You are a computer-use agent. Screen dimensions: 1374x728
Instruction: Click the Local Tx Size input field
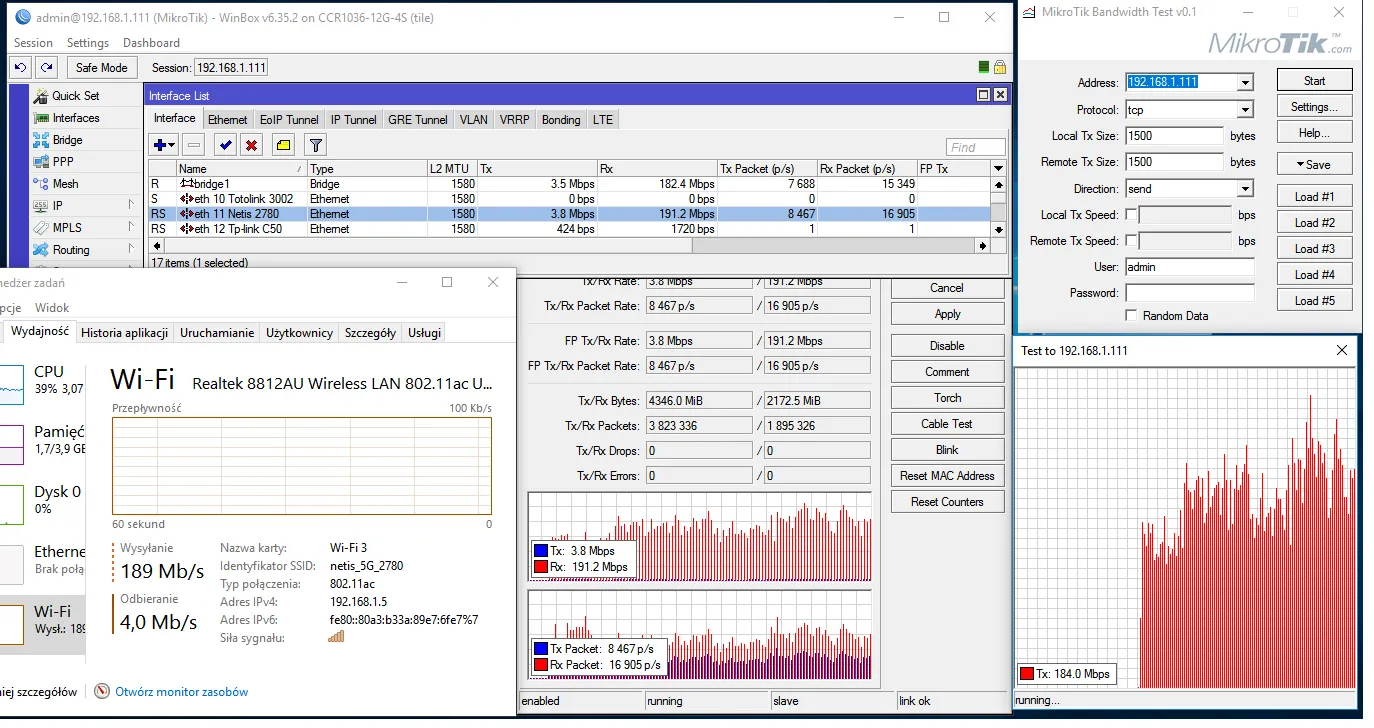point(1174,136)
